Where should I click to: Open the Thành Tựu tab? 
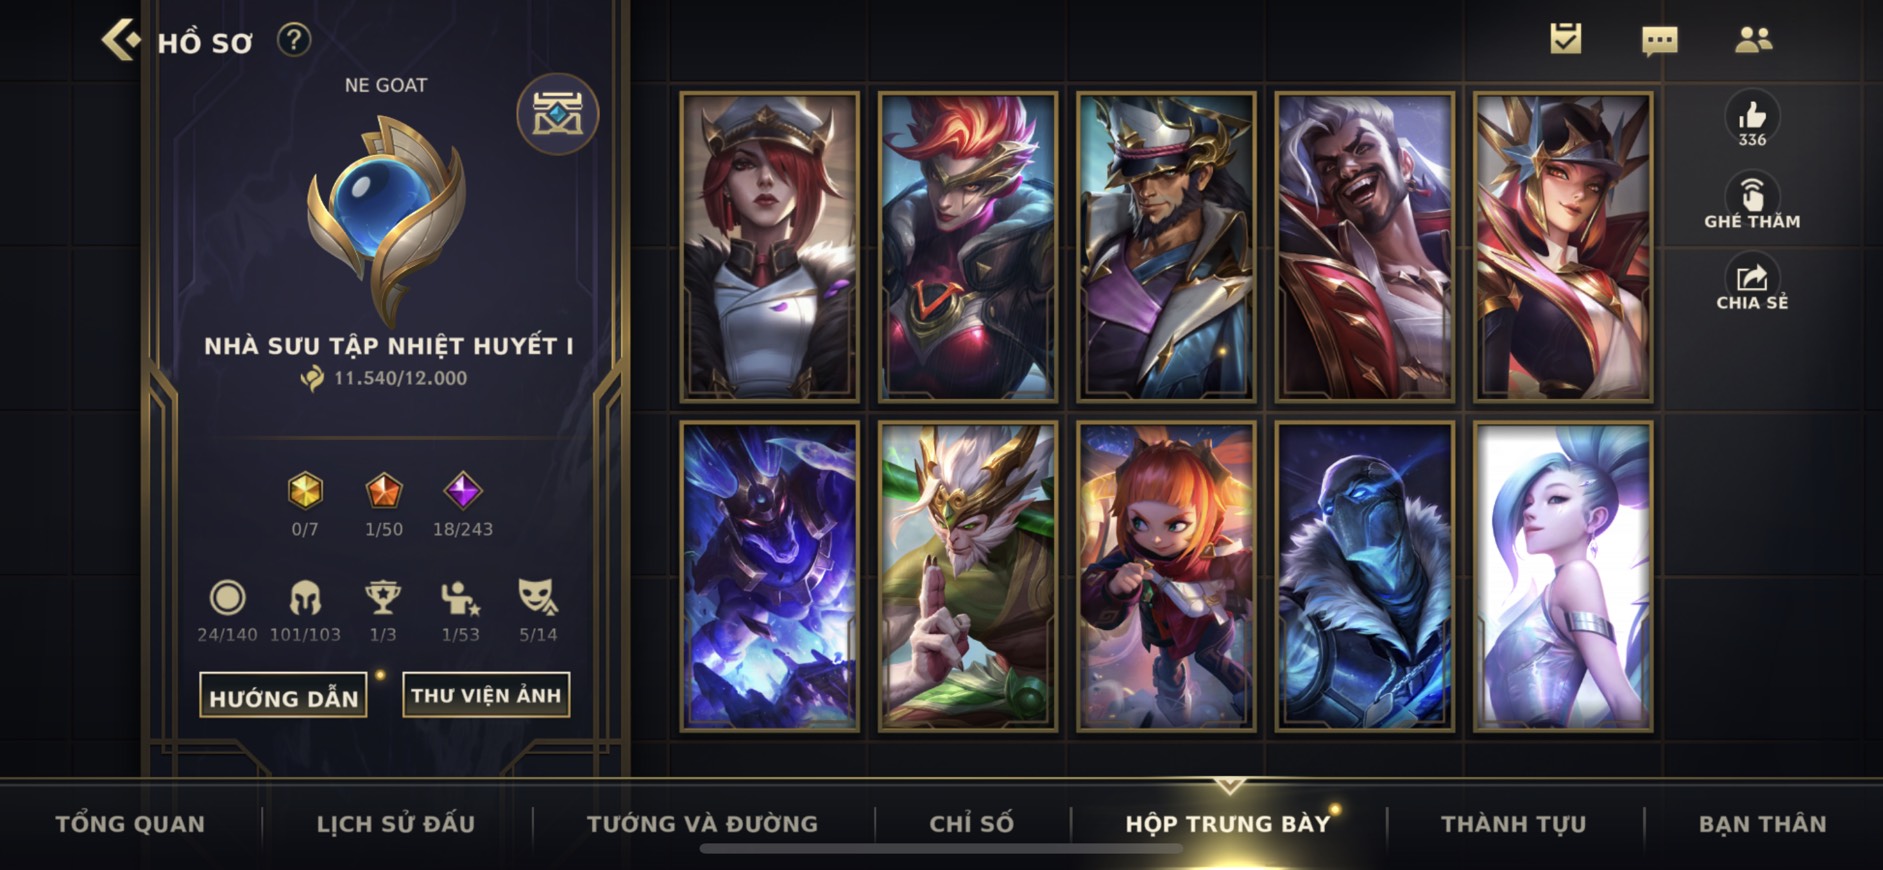tap(1513, 824)
